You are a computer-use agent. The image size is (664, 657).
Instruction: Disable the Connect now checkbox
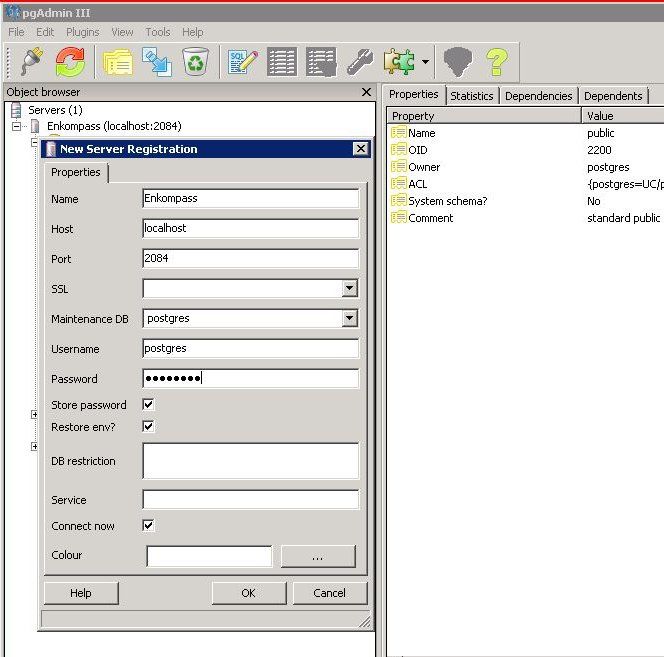149,525
